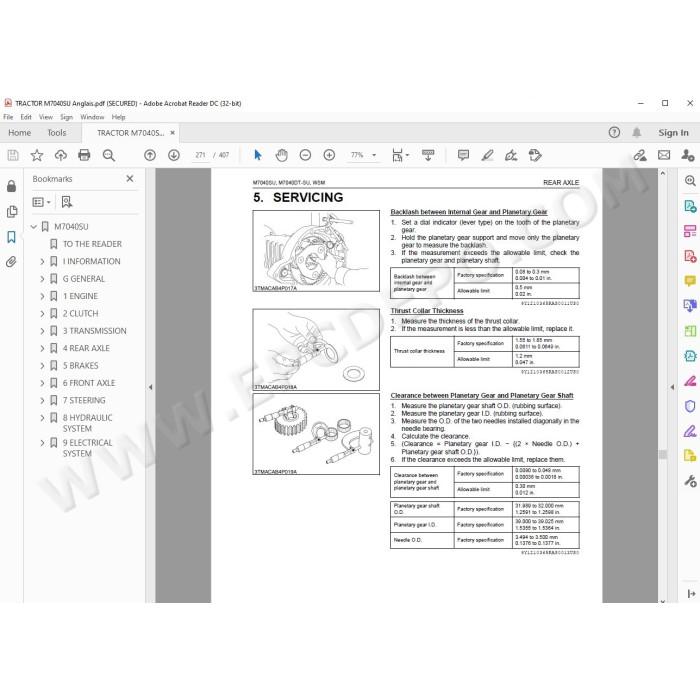The width and height of the screenshot is (700, 700).
Task: Open the View menu
Action: pos(46,117)
